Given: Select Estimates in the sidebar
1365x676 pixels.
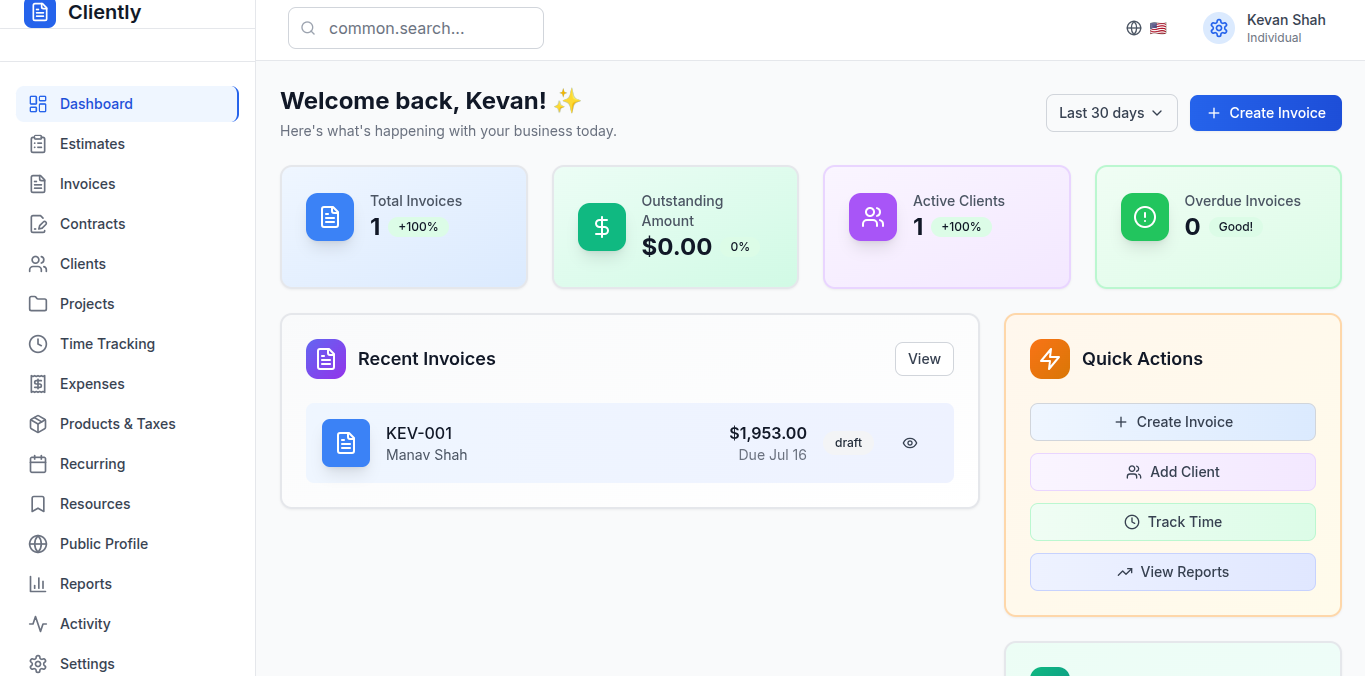Looking at the screenshot, I should [92, 144].
